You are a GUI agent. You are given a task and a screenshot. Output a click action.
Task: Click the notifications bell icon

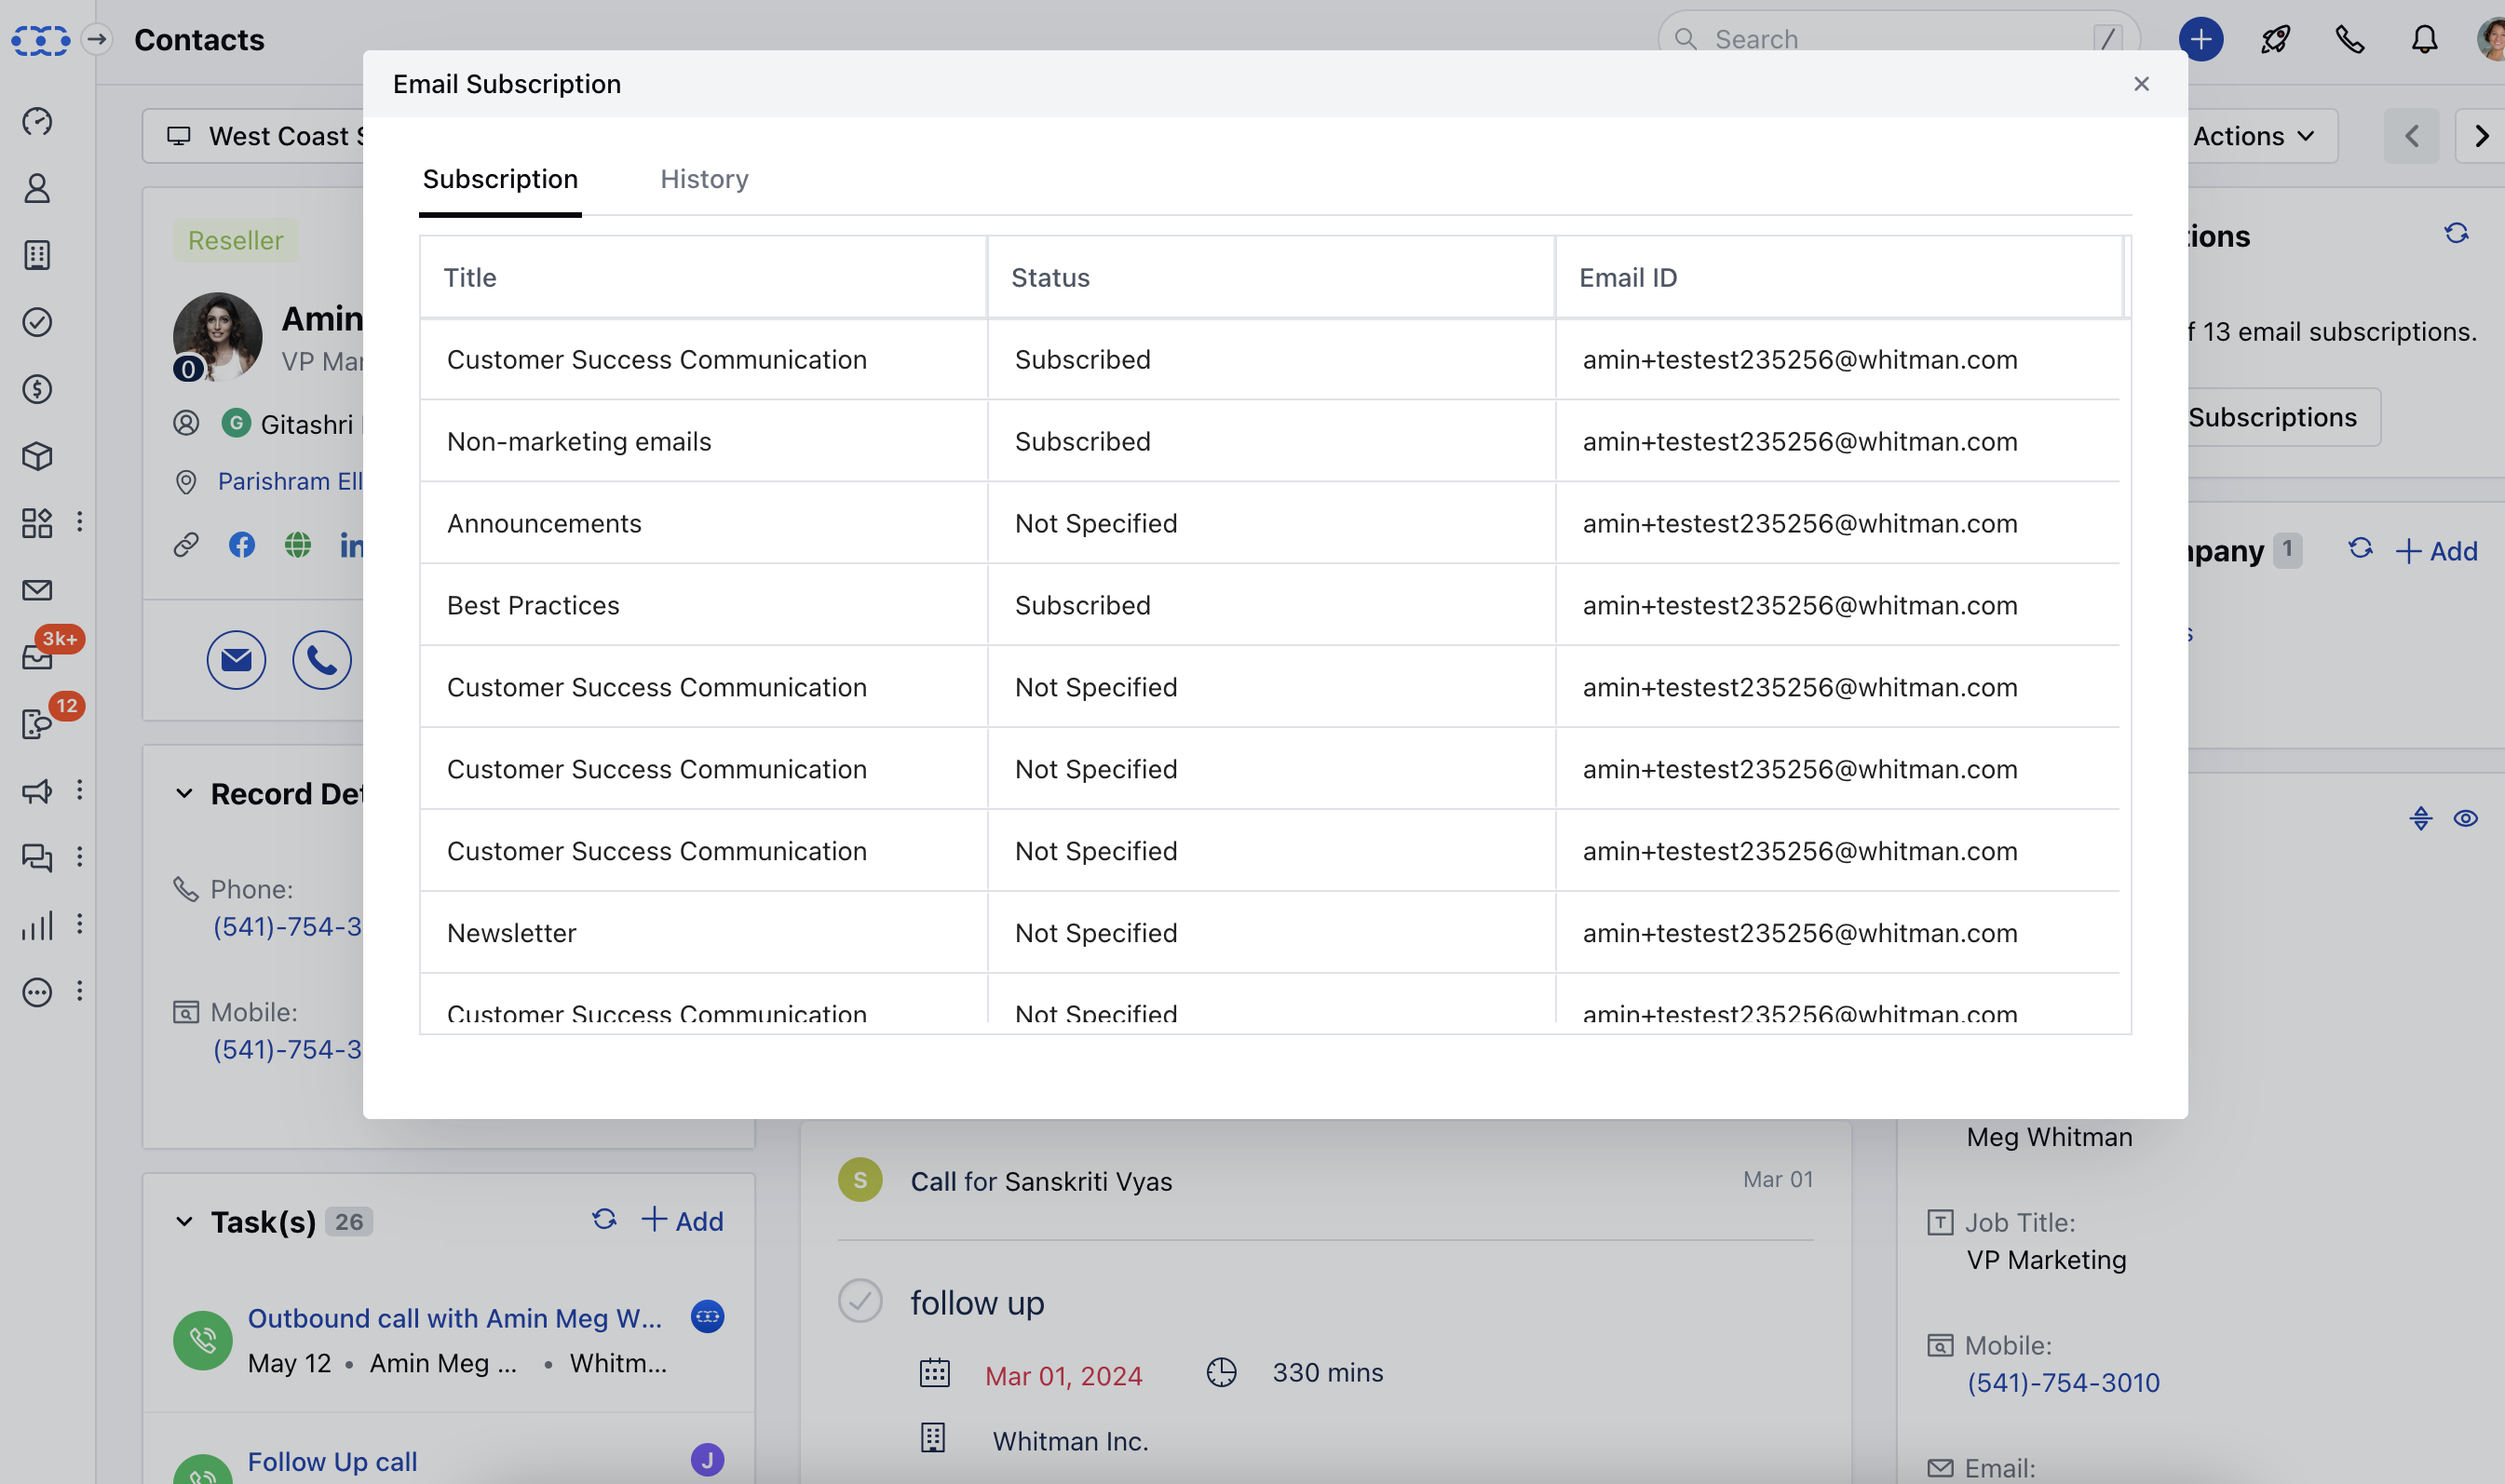2424,40
